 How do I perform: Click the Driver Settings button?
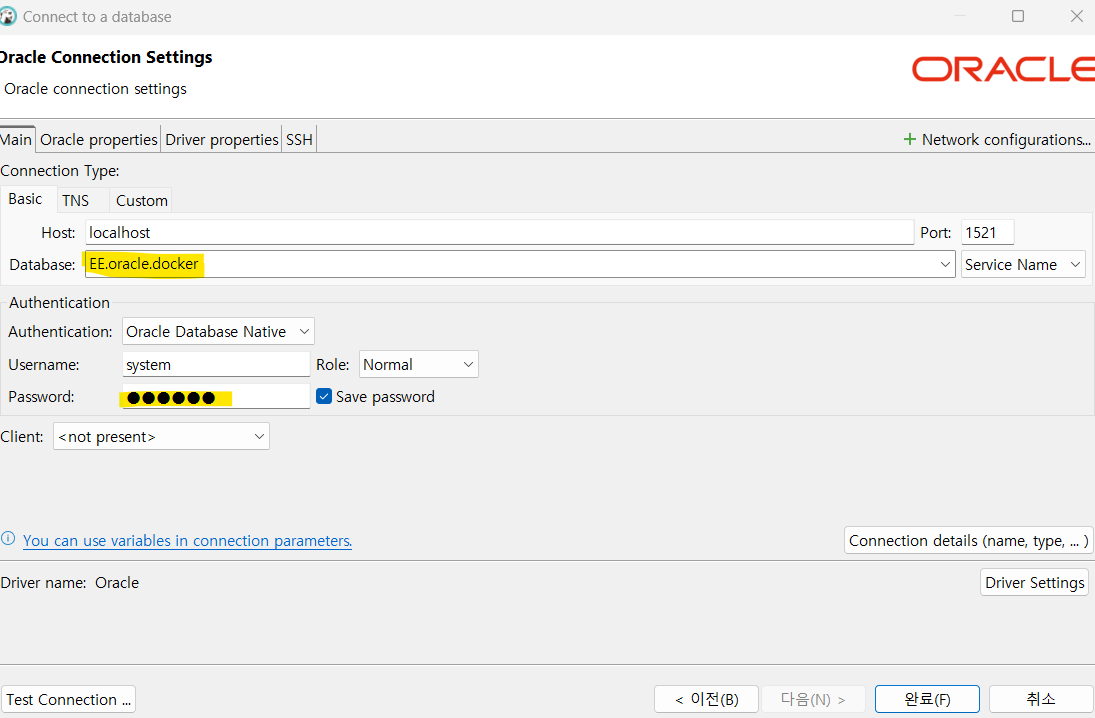[x=1034, y=583]
